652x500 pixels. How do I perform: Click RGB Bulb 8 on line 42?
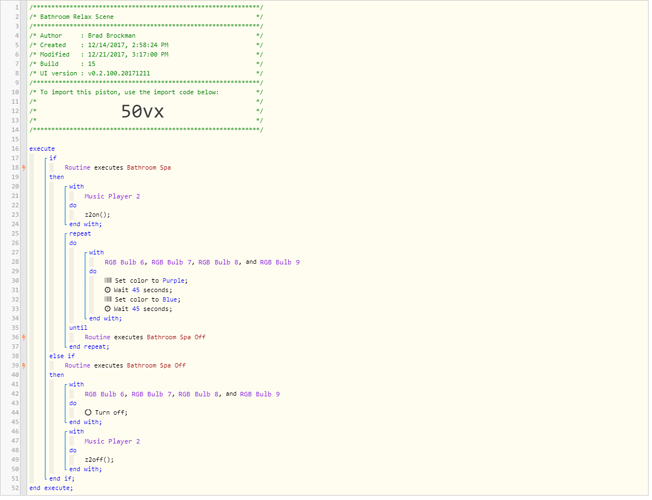coord(198,394)
